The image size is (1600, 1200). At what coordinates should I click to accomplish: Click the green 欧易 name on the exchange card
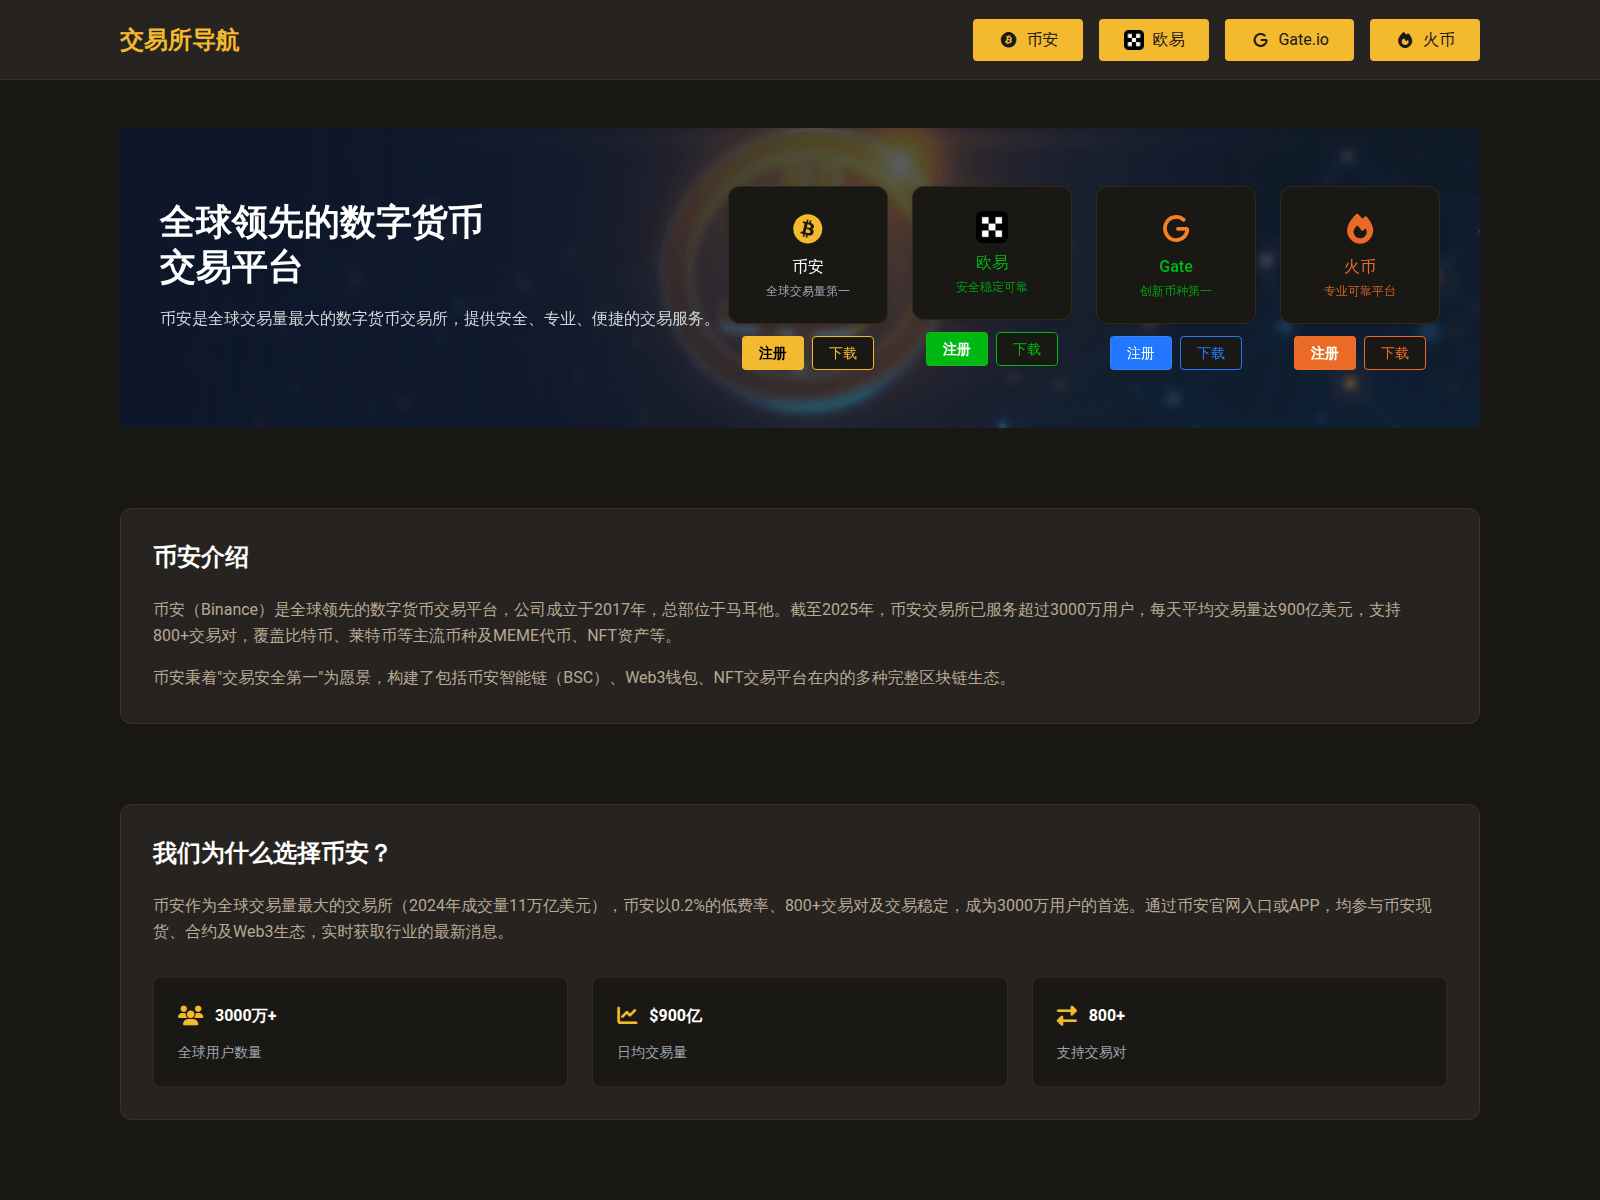[x=992, y=262]
